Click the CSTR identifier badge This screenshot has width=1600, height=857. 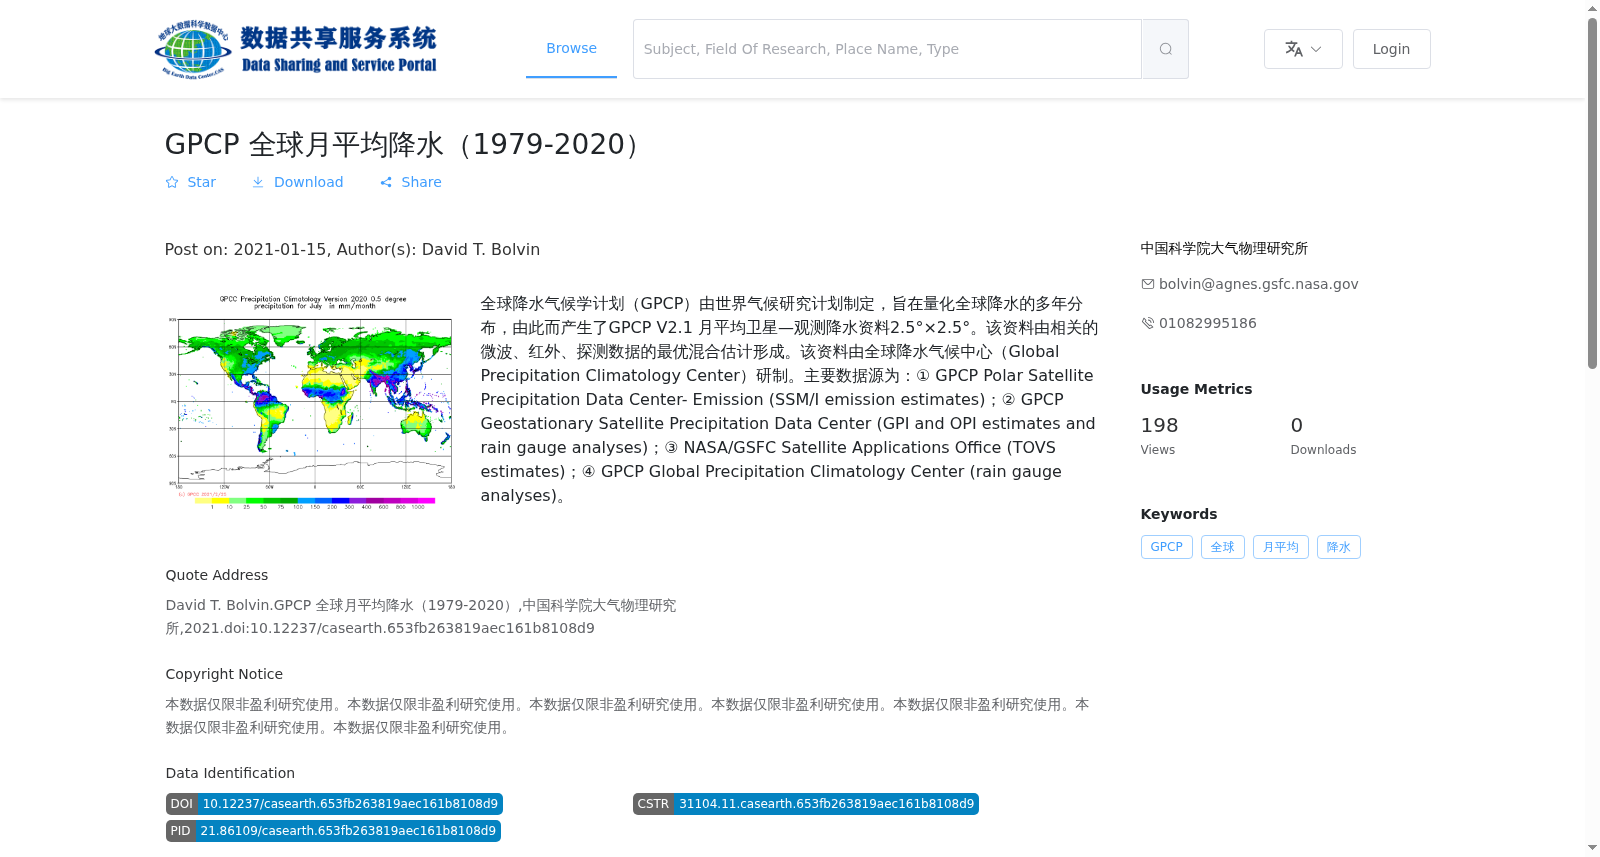(806, 804)
